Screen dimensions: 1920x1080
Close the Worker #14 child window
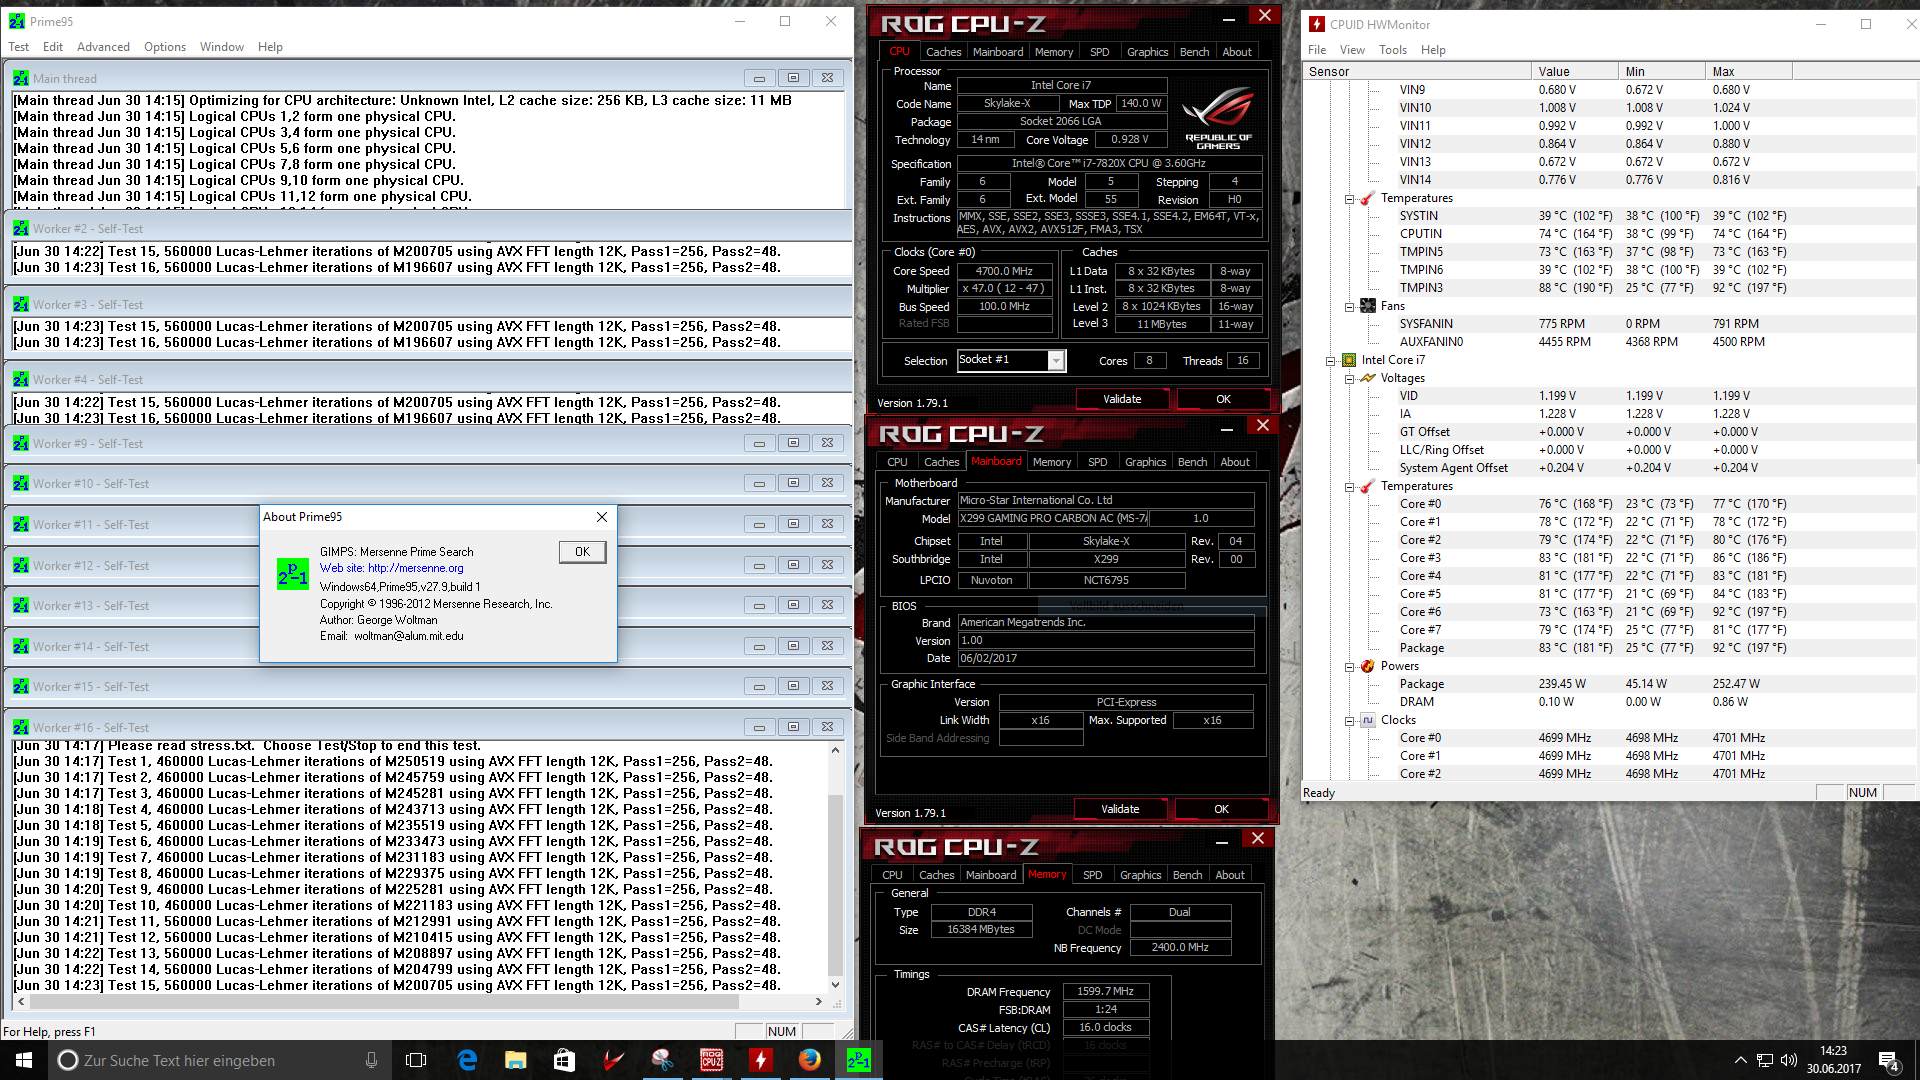[827, 646]
